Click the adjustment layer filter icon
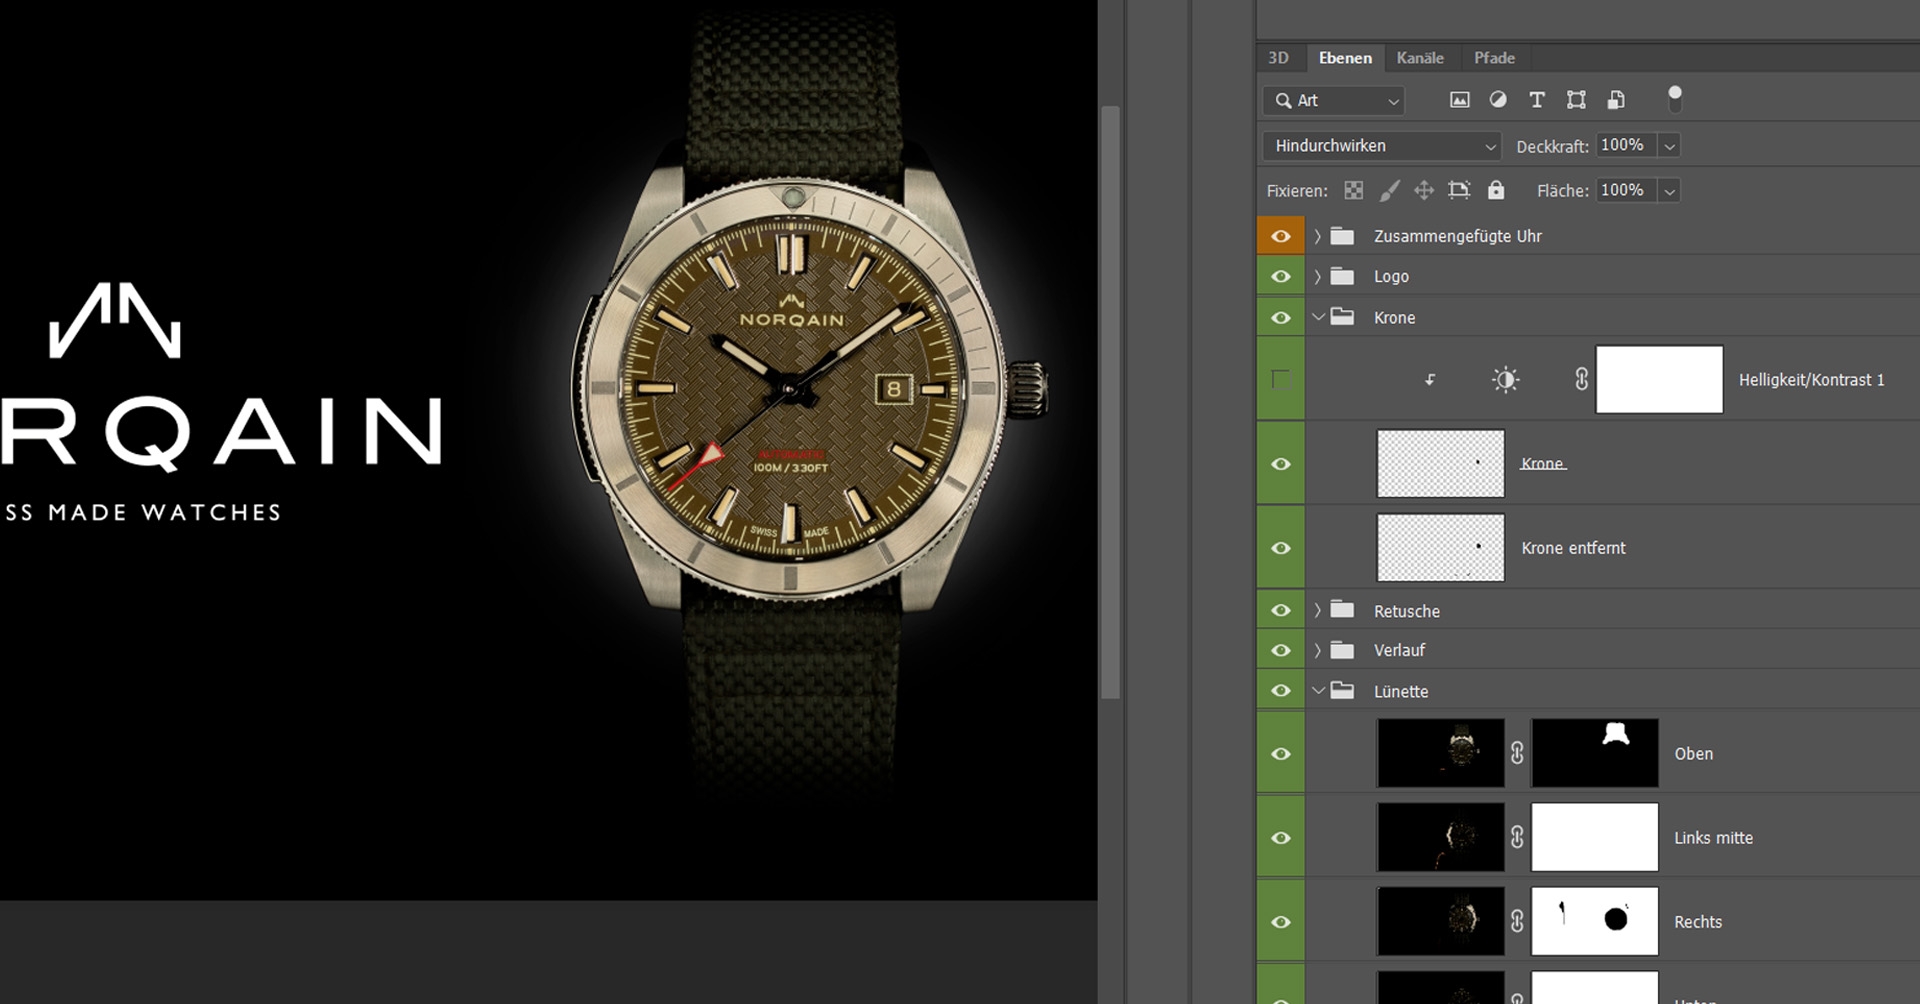Viewport: 1920px width, 1004px height. click(1498, 100)
